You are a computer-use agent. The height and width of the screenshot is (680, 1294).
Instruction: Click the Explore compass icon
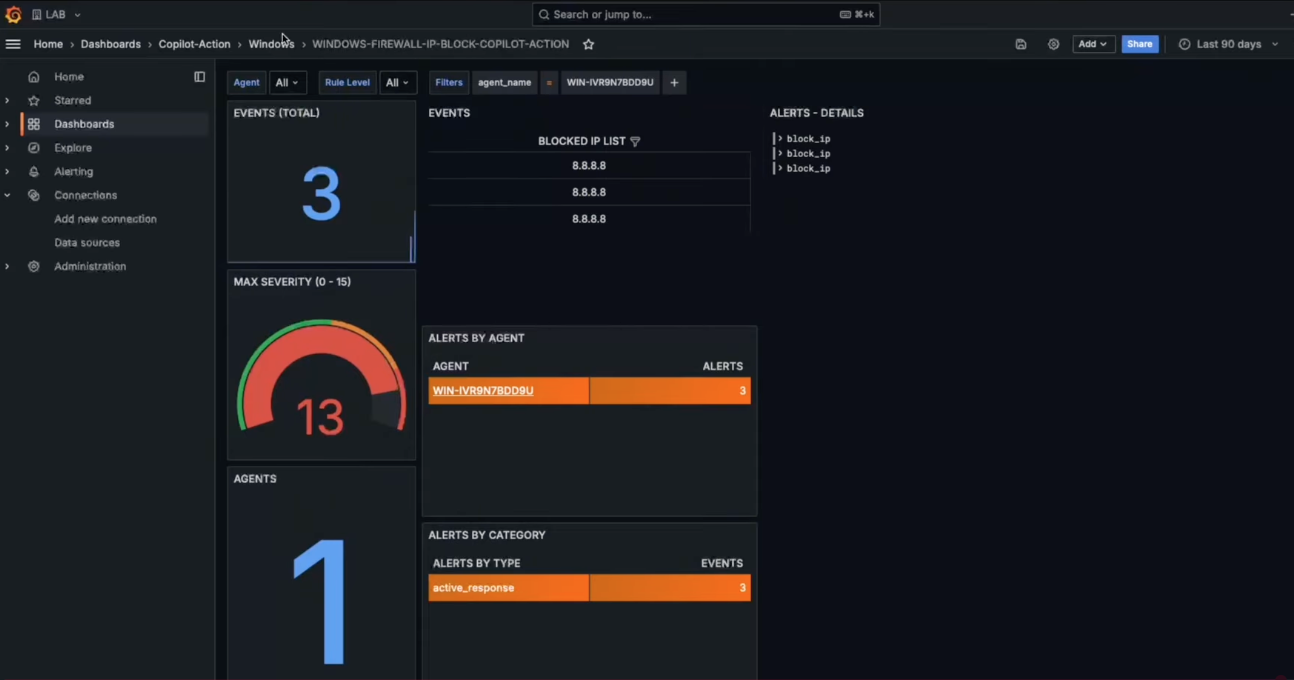(34, 148)
